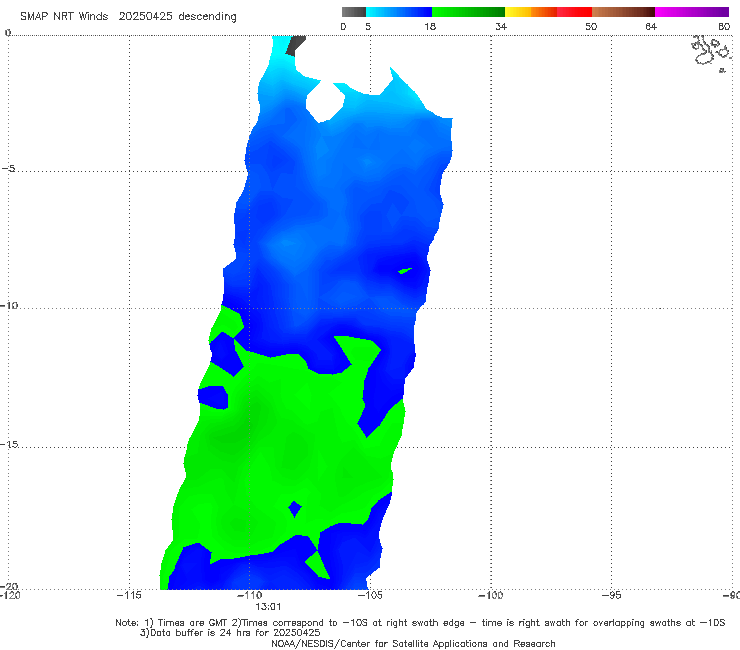Click the longitude label '-95'
The width and height of the screenshot is (740, 650).
pyautogui.click(x=612, y=595)
